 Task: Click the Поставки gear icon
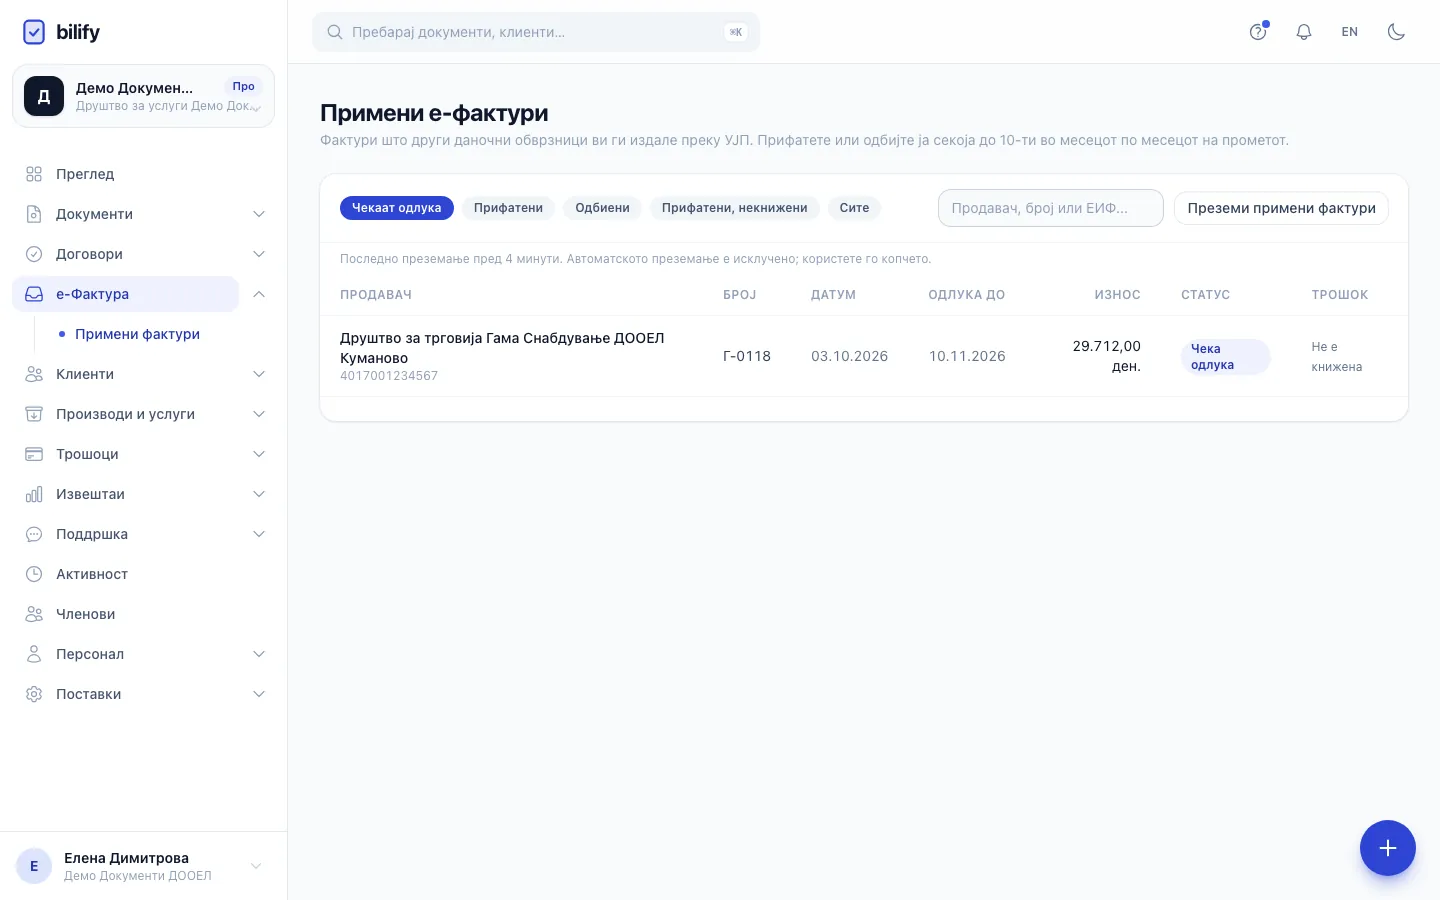click(34, 694)
